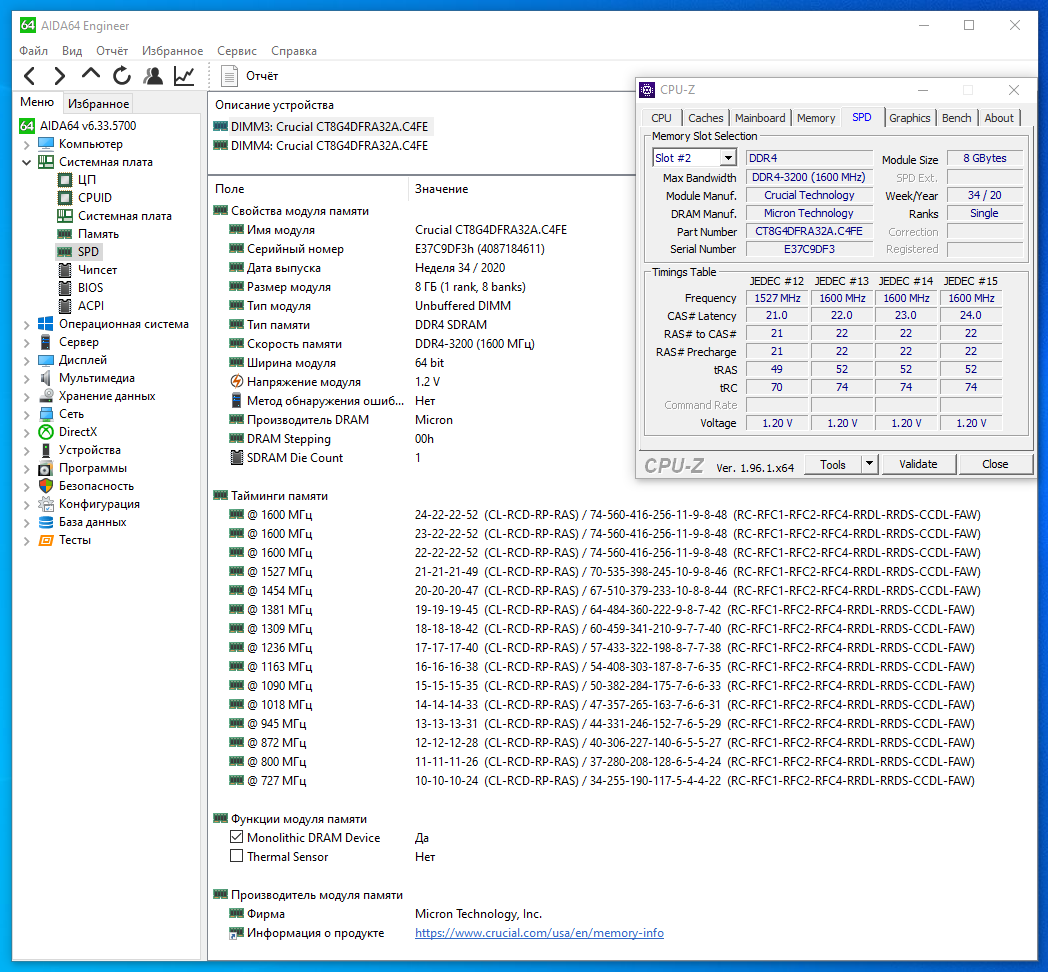The height and width of the screenshot is (972, 1048).
Task: Click the Back navigation arrow in toolbar
Action: tap(29, 75)
